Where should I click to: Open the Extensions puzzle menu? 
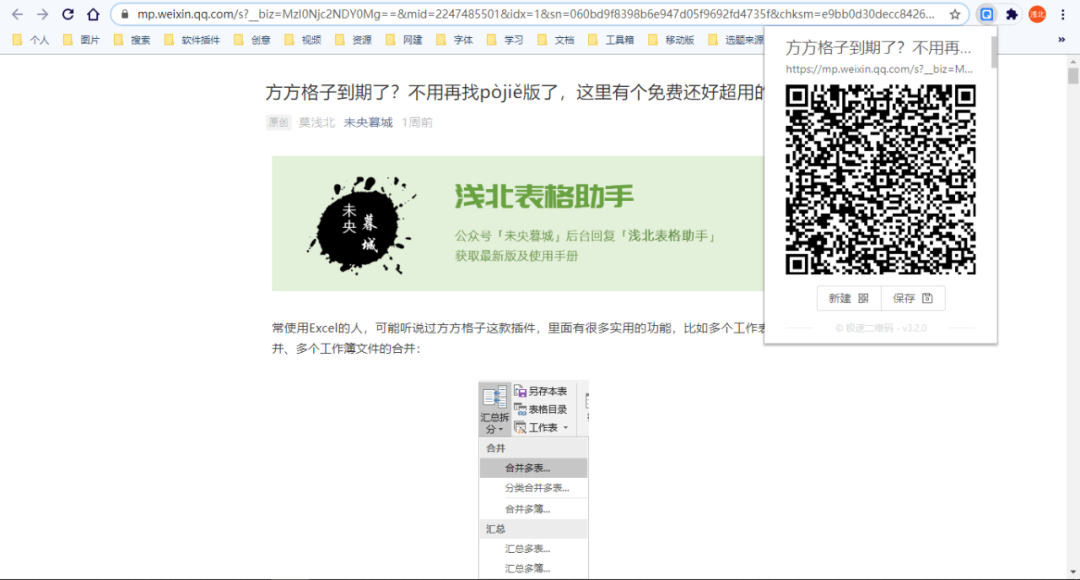point(1012,14)
